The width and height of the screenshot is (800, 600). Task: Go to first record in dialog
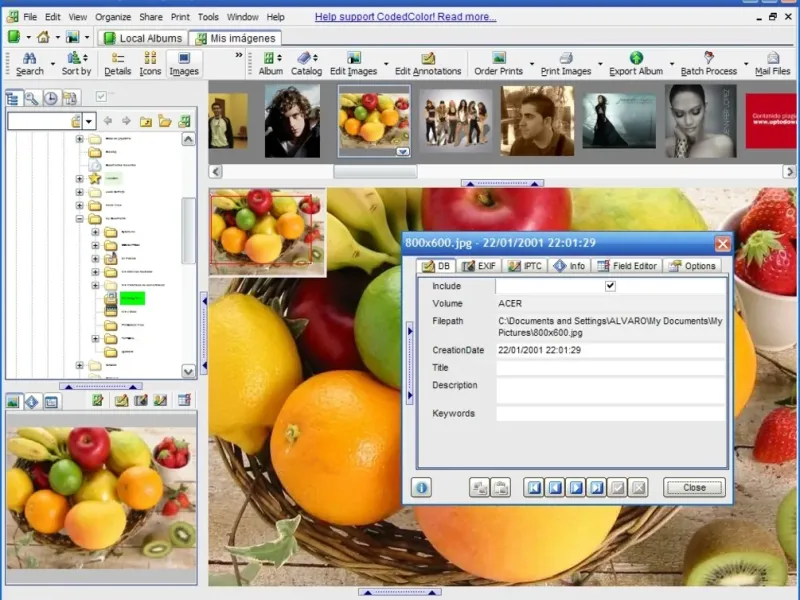tap(534, 488)
